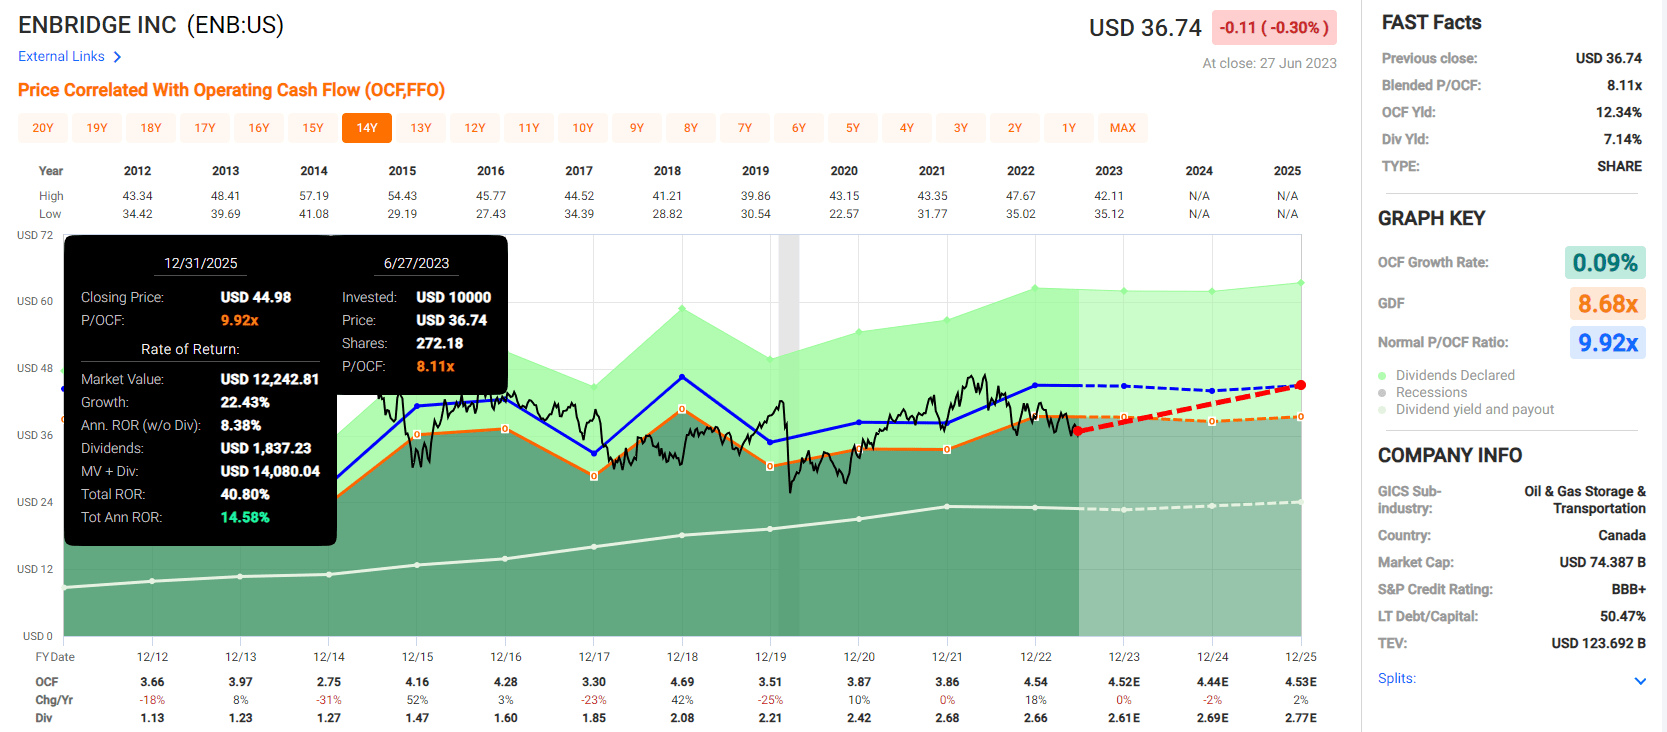Click the Shares 272.18 value in tooltip
Image resolution: width=1667 pixels, height=732 pixels.
[440, 343]
